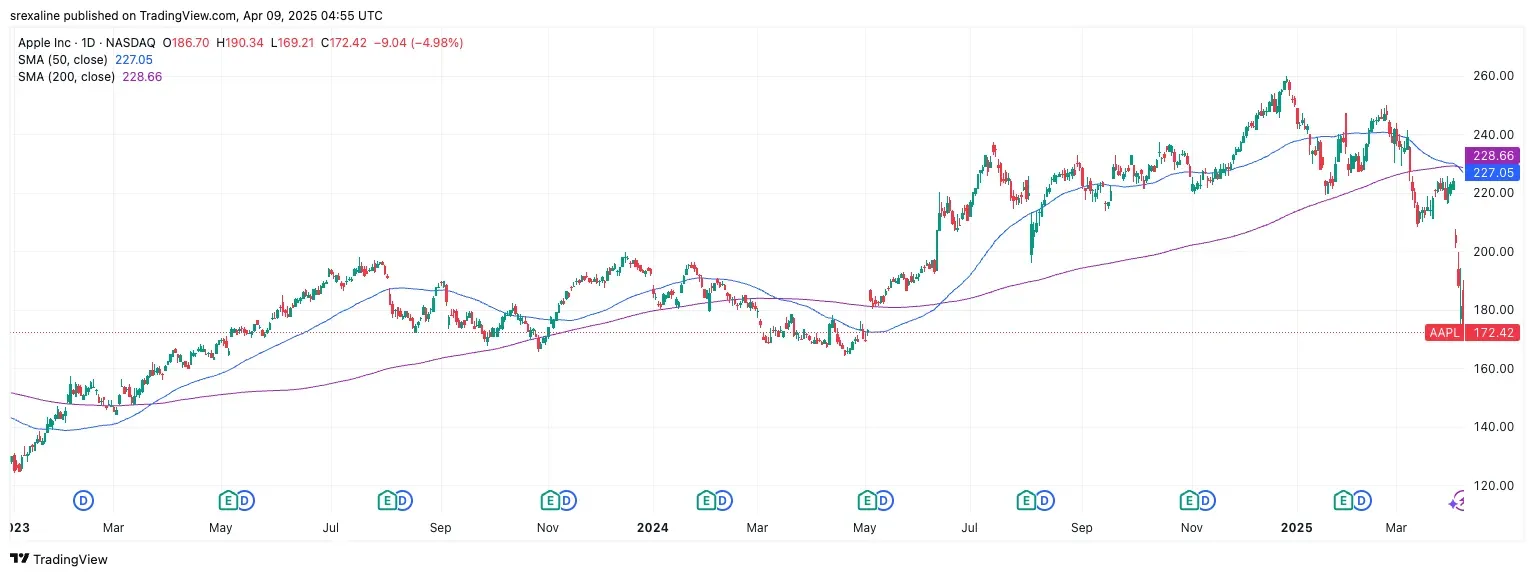Select the 'SMA (50, close)' indicator legend
The width and height of the screenshot is (1534, 576).
coord(62,60)
